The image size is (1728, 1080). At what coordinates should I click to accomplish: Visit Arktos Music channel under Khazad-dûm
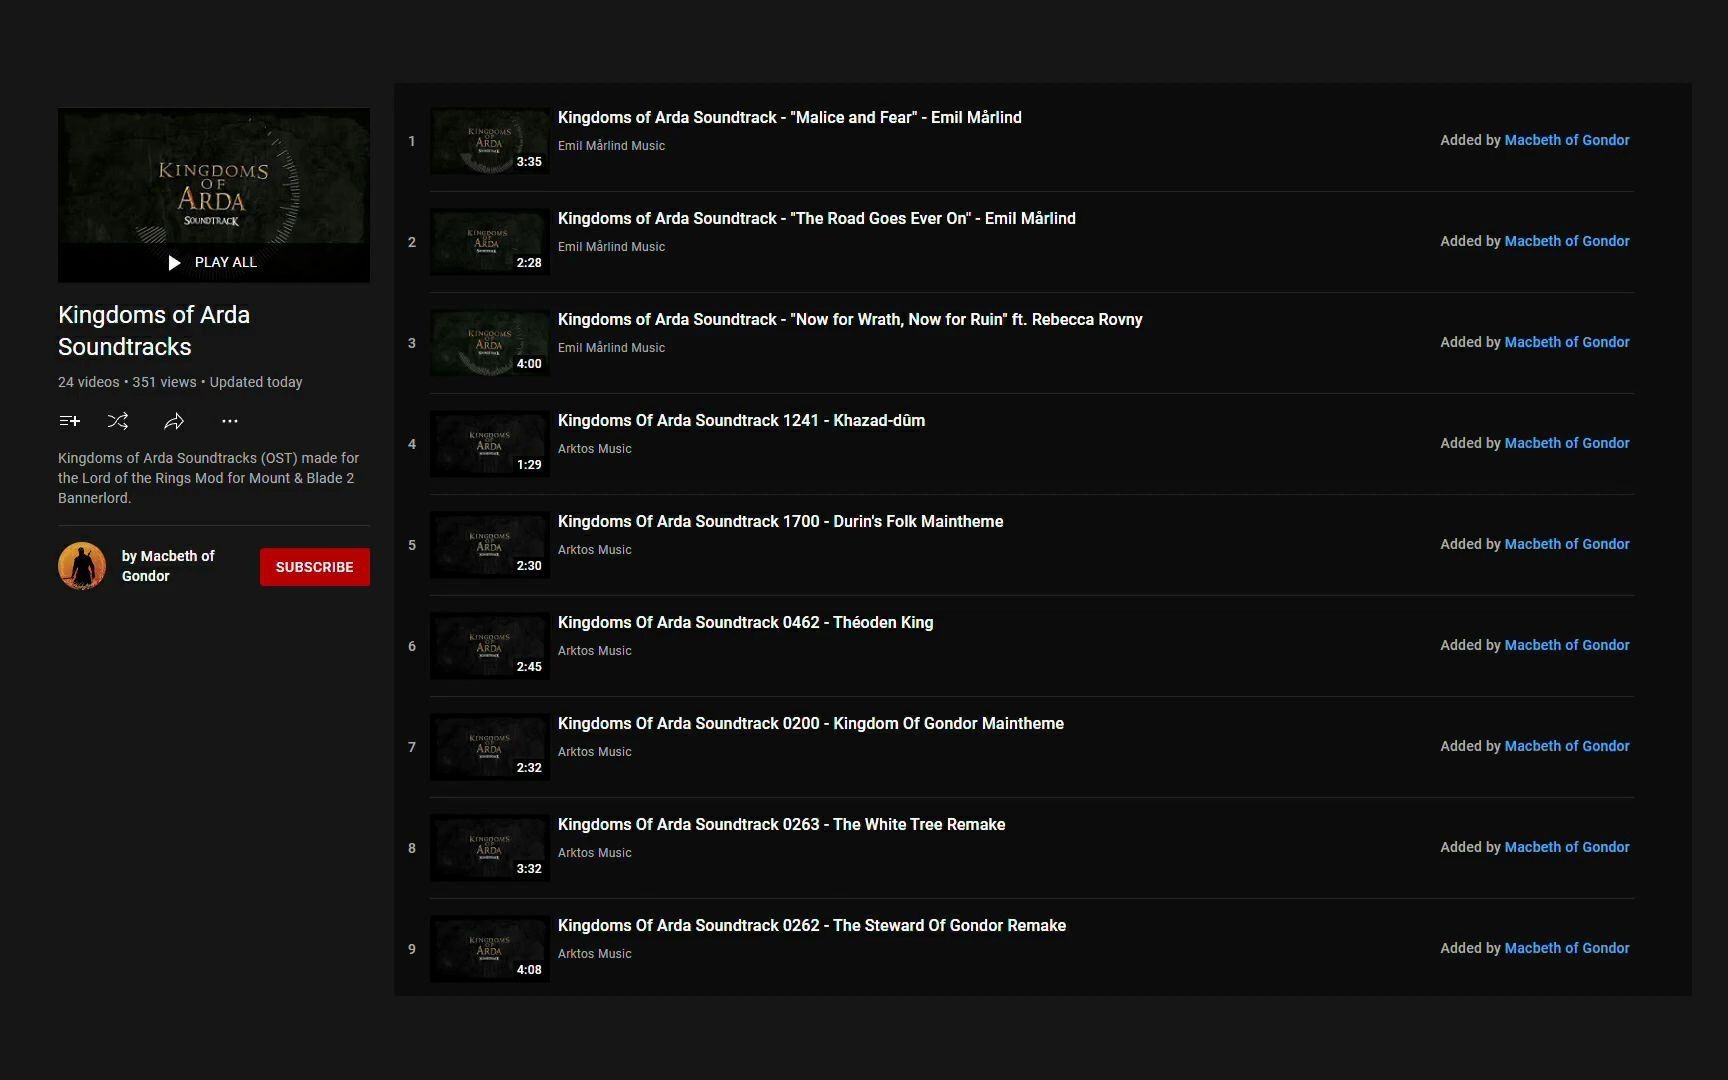pyautogui.click(x=595, y=449)
